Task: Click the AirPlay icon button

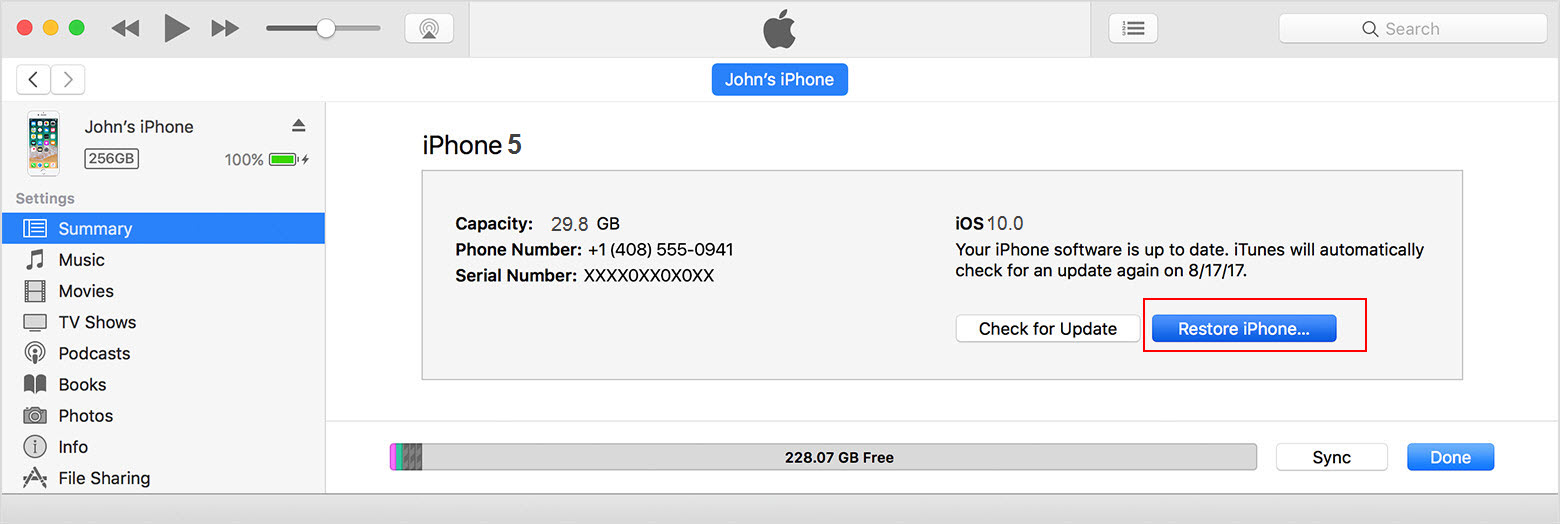Action: point(429,28)
